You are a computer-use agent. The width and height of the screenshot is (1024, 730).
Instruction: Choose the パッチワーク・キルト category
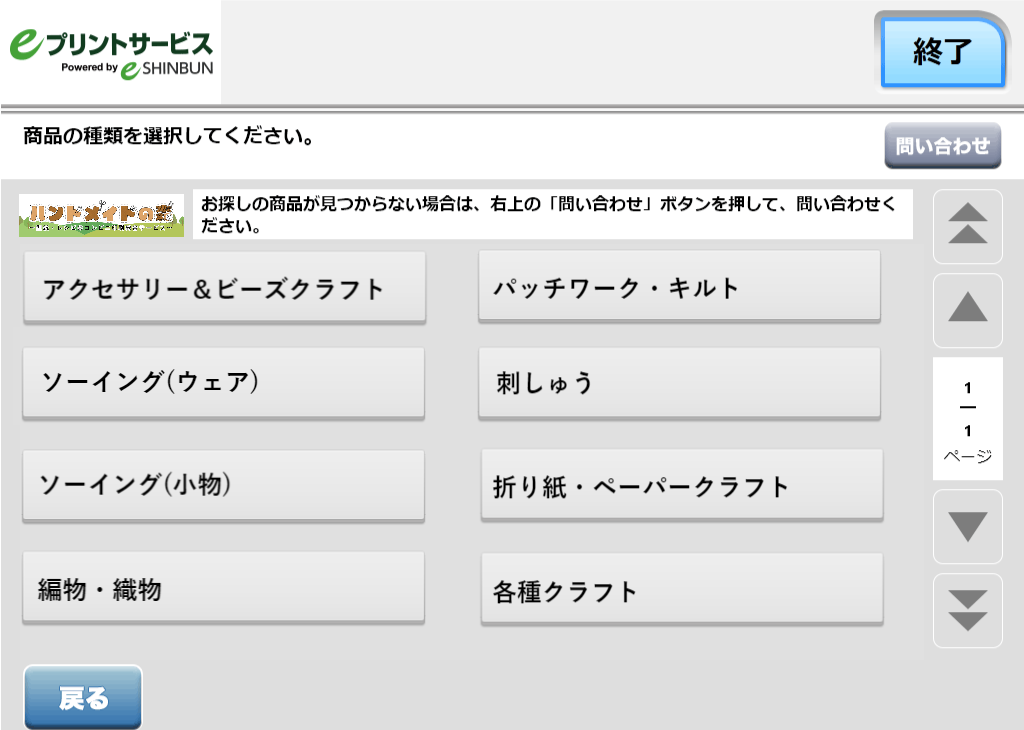[x=680, y=287]
